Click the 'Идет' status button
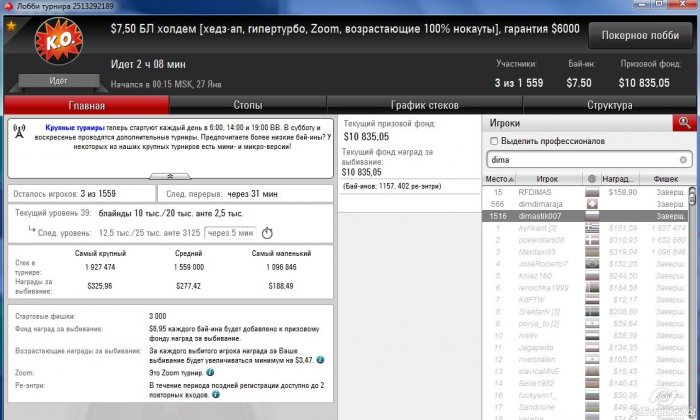 point(58,81)
